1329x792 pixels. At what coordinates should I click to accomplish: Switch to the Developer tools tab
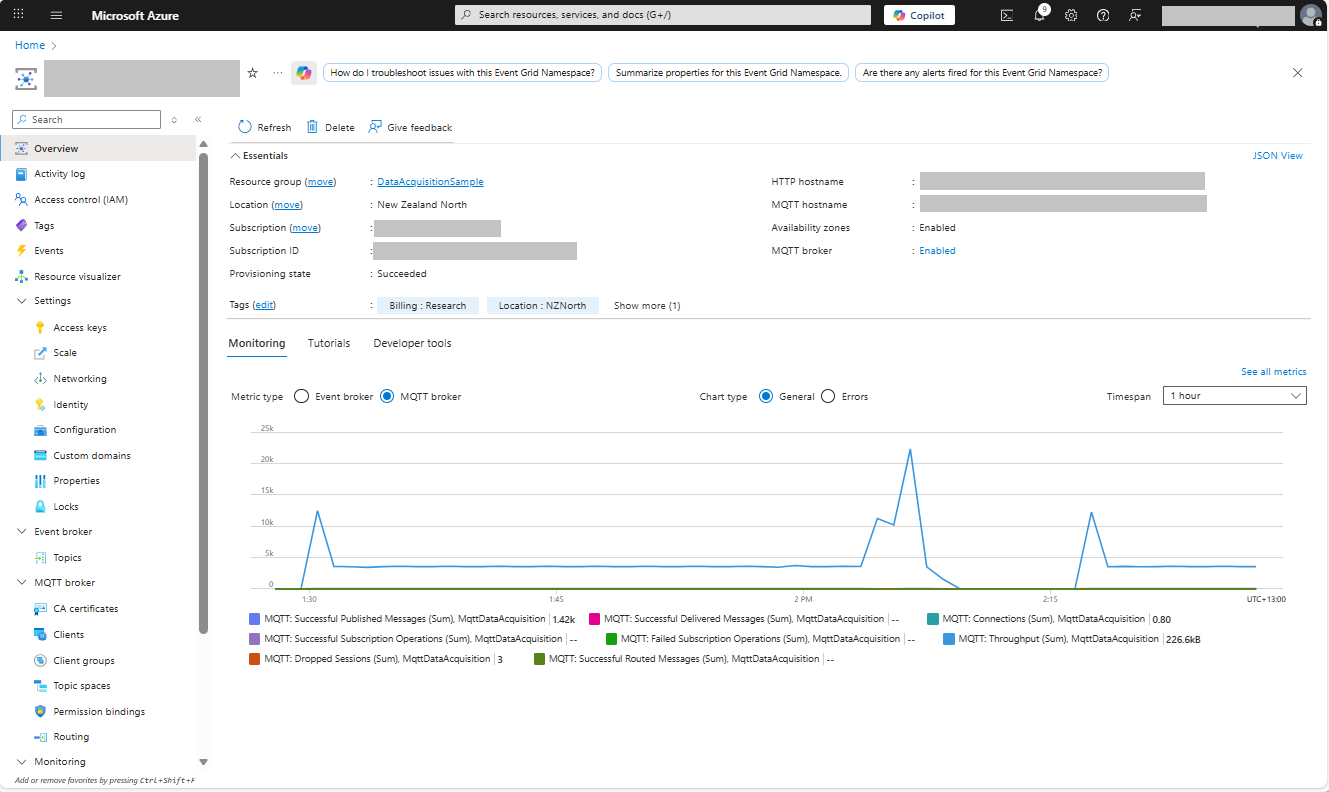pos(412,343)
